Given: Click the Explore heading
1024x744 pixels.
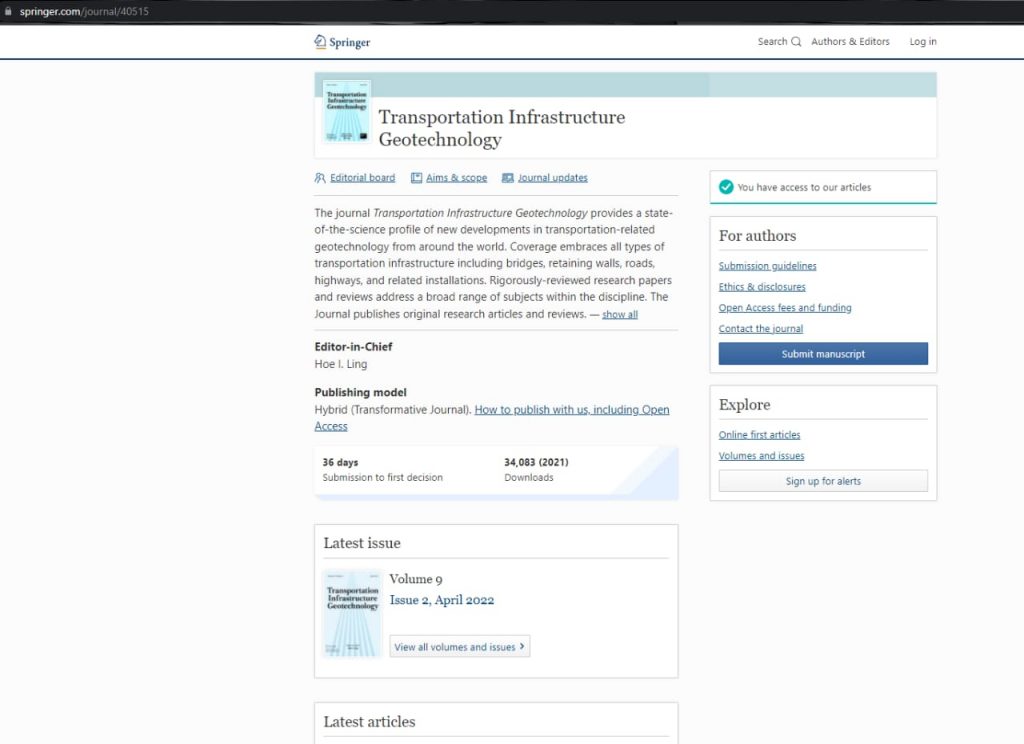Looking at the screenshot, I should [x=744, y=404].
